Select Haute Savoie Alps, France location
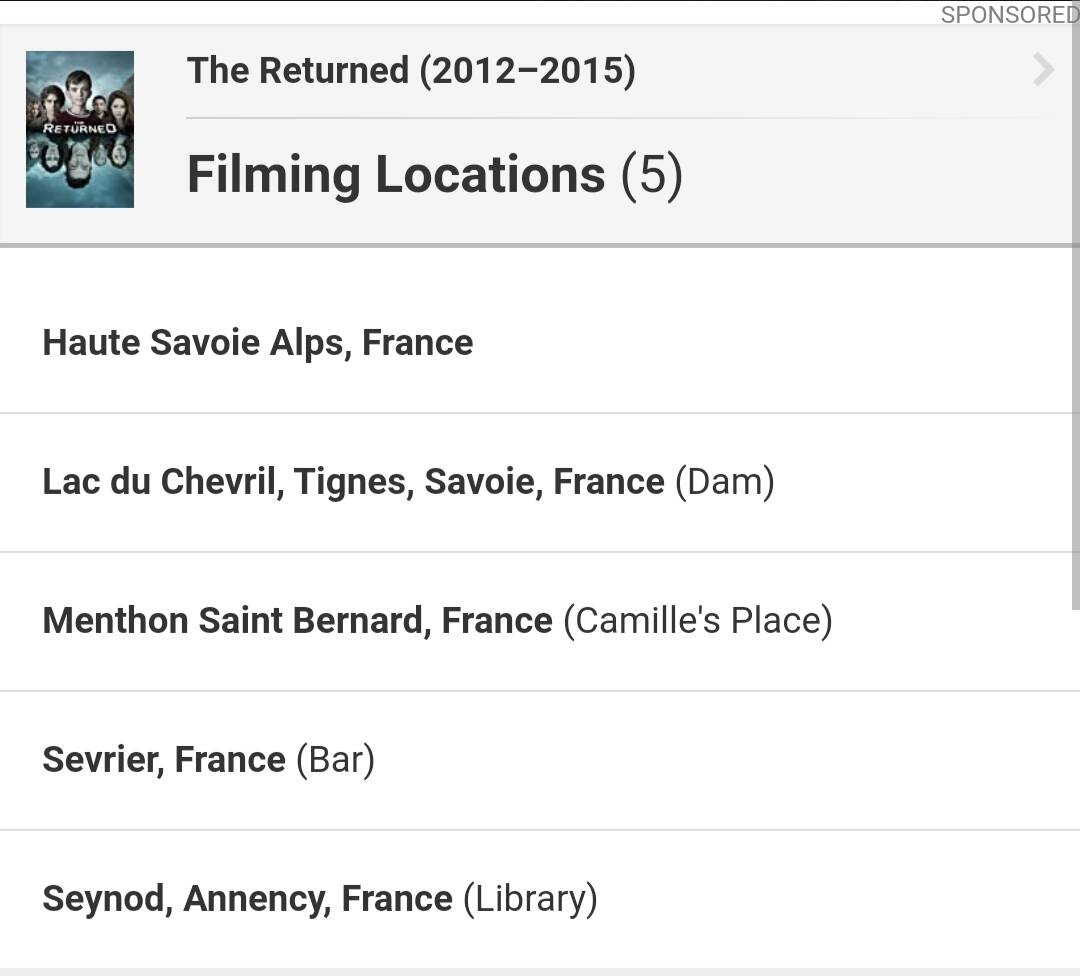 258,343
